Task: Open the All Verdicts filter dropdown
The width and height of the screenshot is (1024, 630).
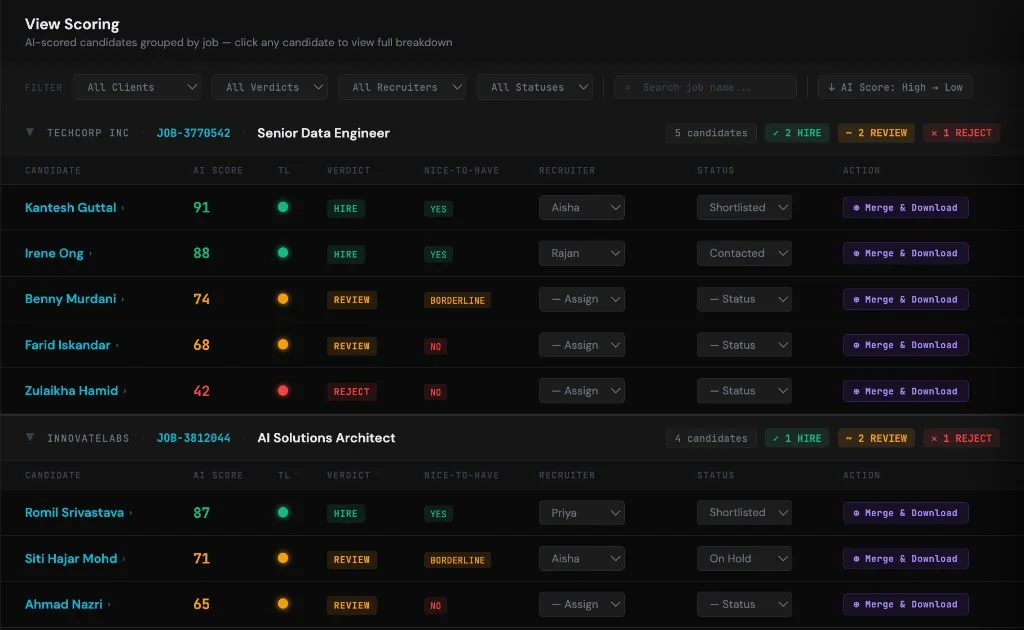Action: coord(269,87)
